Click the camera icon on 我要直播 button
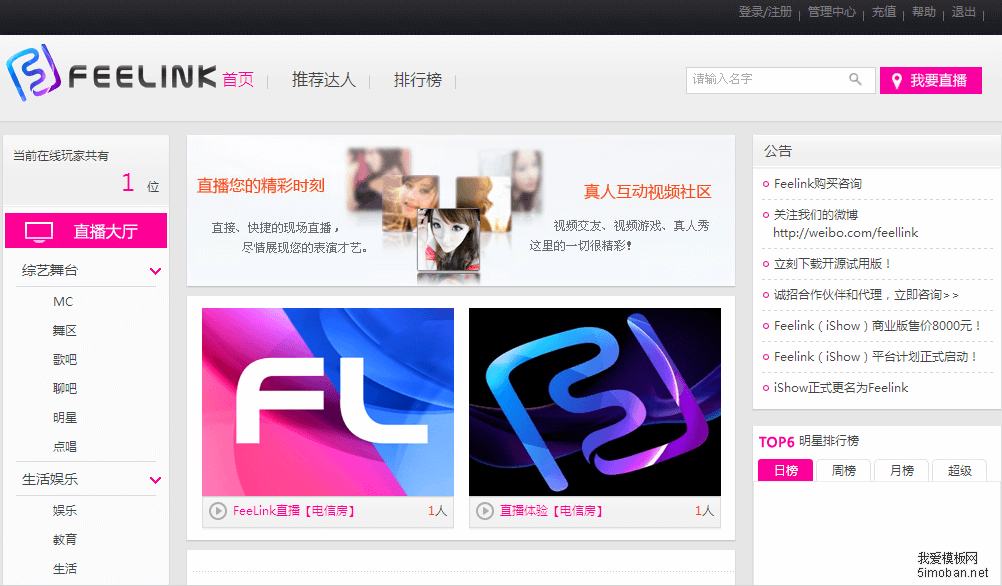The width and height of the screenshot is (1002, 586). [895, 80]
